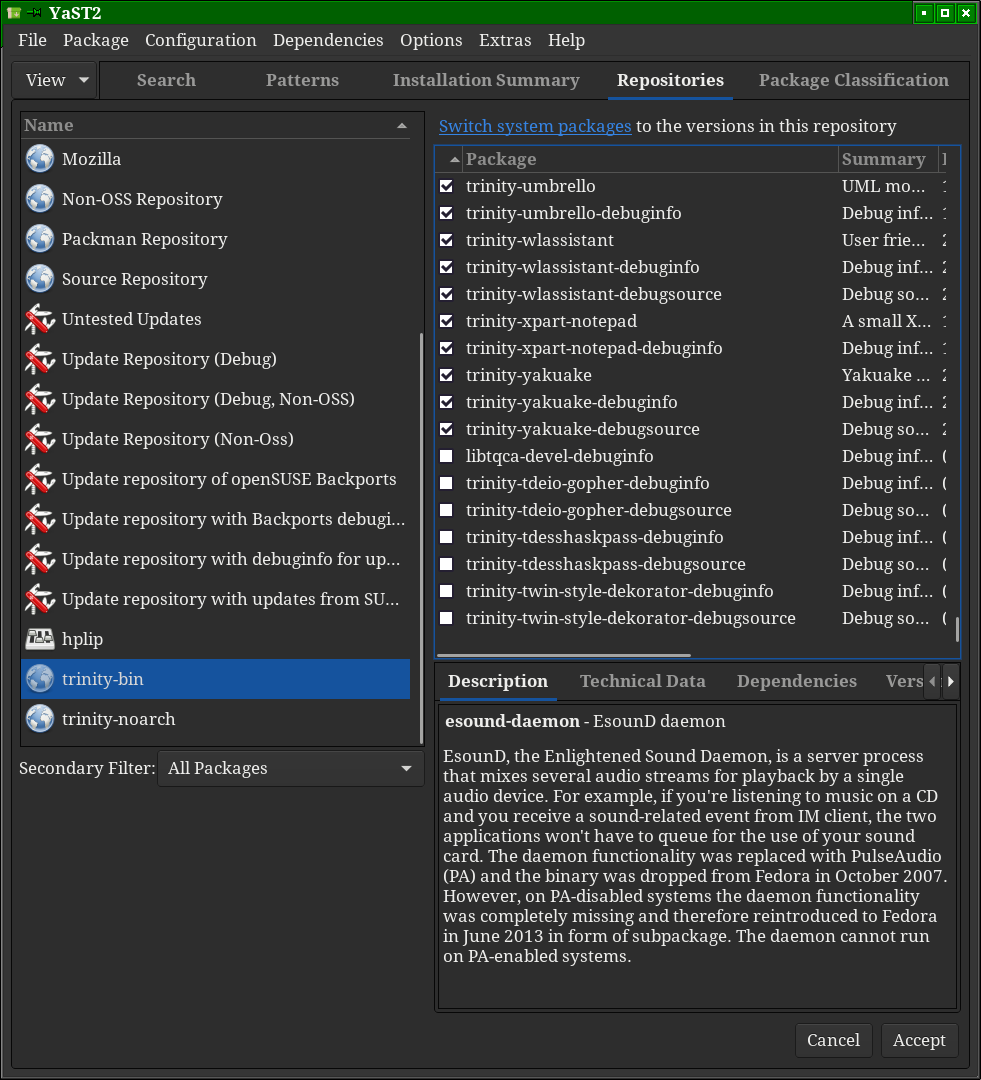This screenshot has width=981, height=1080.
Task: Open the File menu
Action: point(32,40)
